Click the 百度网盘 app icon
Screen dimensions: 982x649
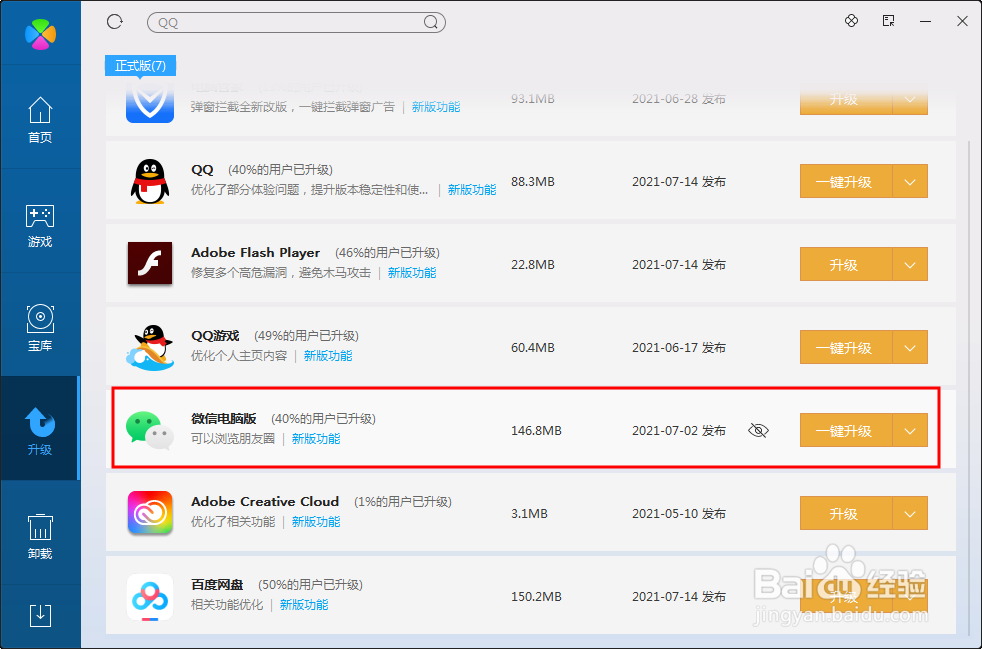click(x=150, y=597)
